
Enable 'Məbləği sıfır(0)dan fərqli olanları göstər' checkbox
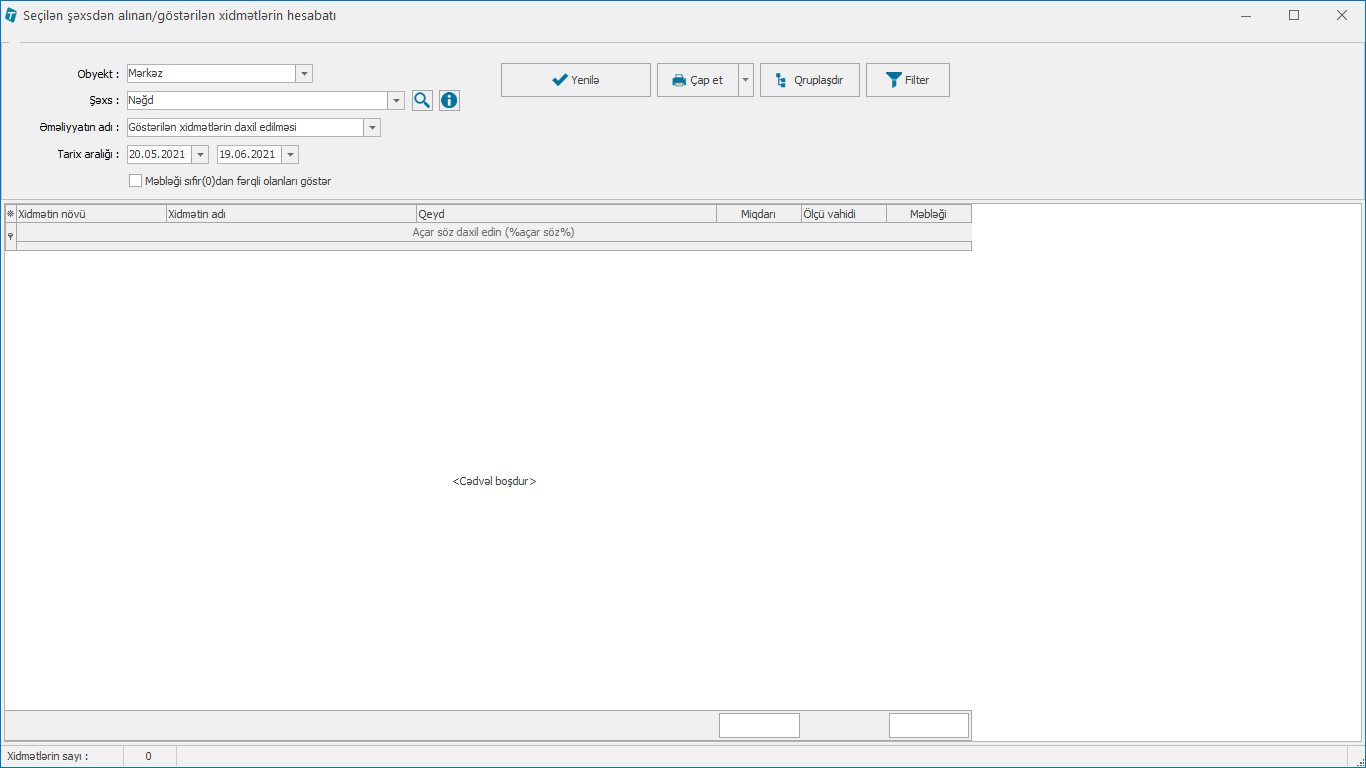(136, 181)
